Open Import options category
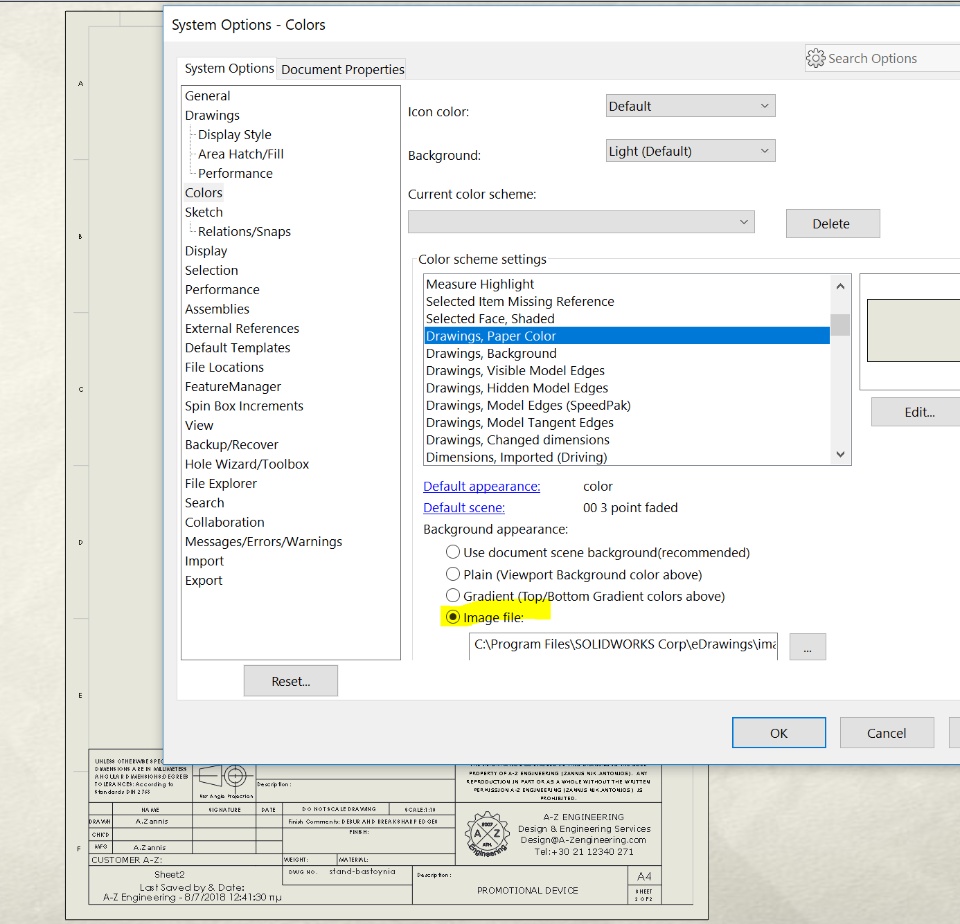 204,561
